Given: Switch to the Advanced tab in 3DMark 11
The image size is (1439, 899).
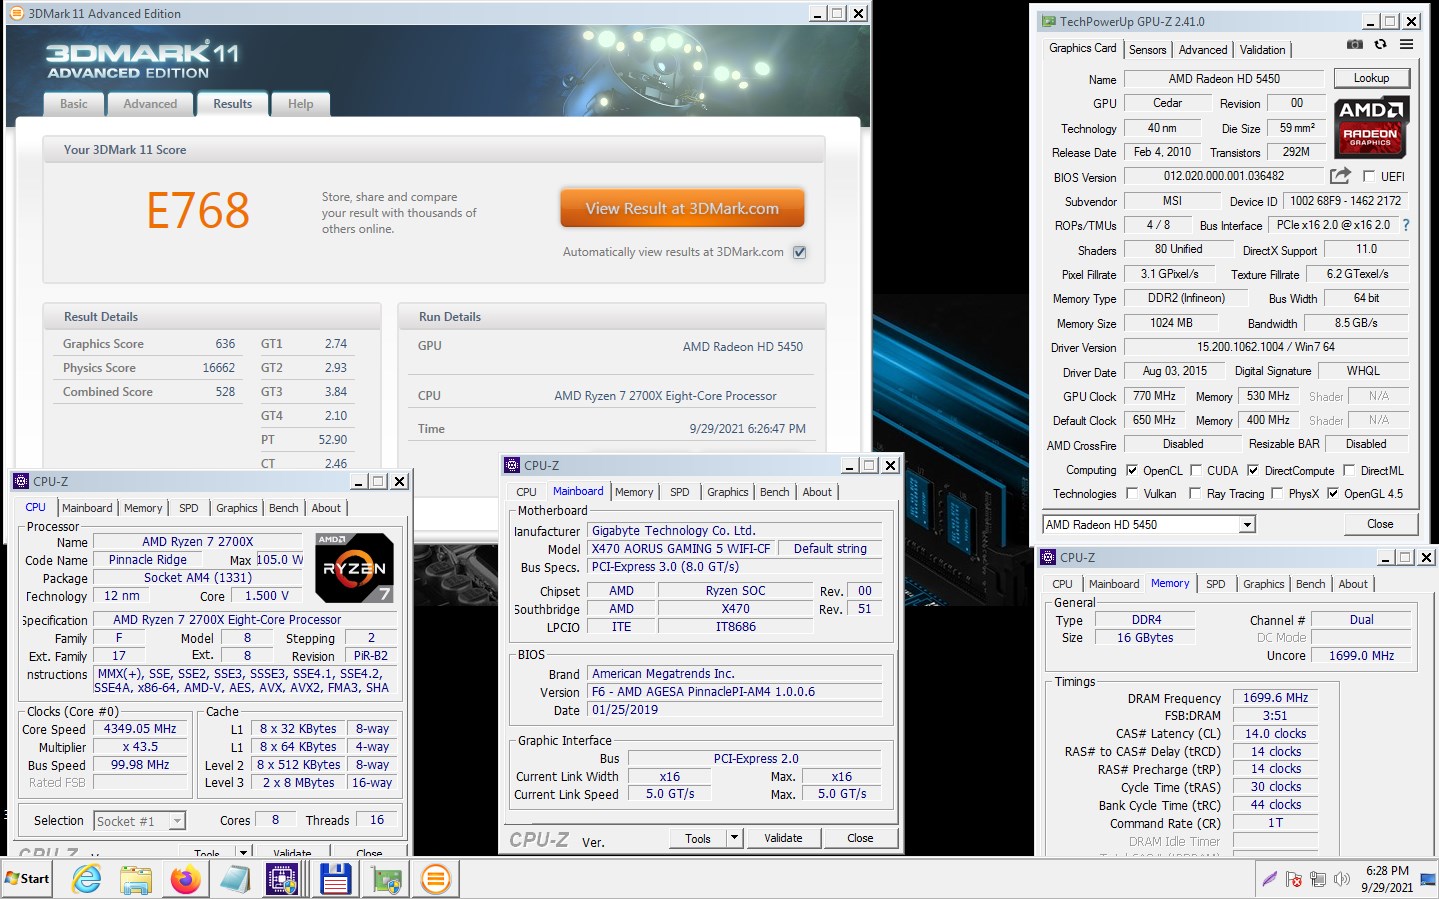Looking at the screenshot, I should point(150,104).
